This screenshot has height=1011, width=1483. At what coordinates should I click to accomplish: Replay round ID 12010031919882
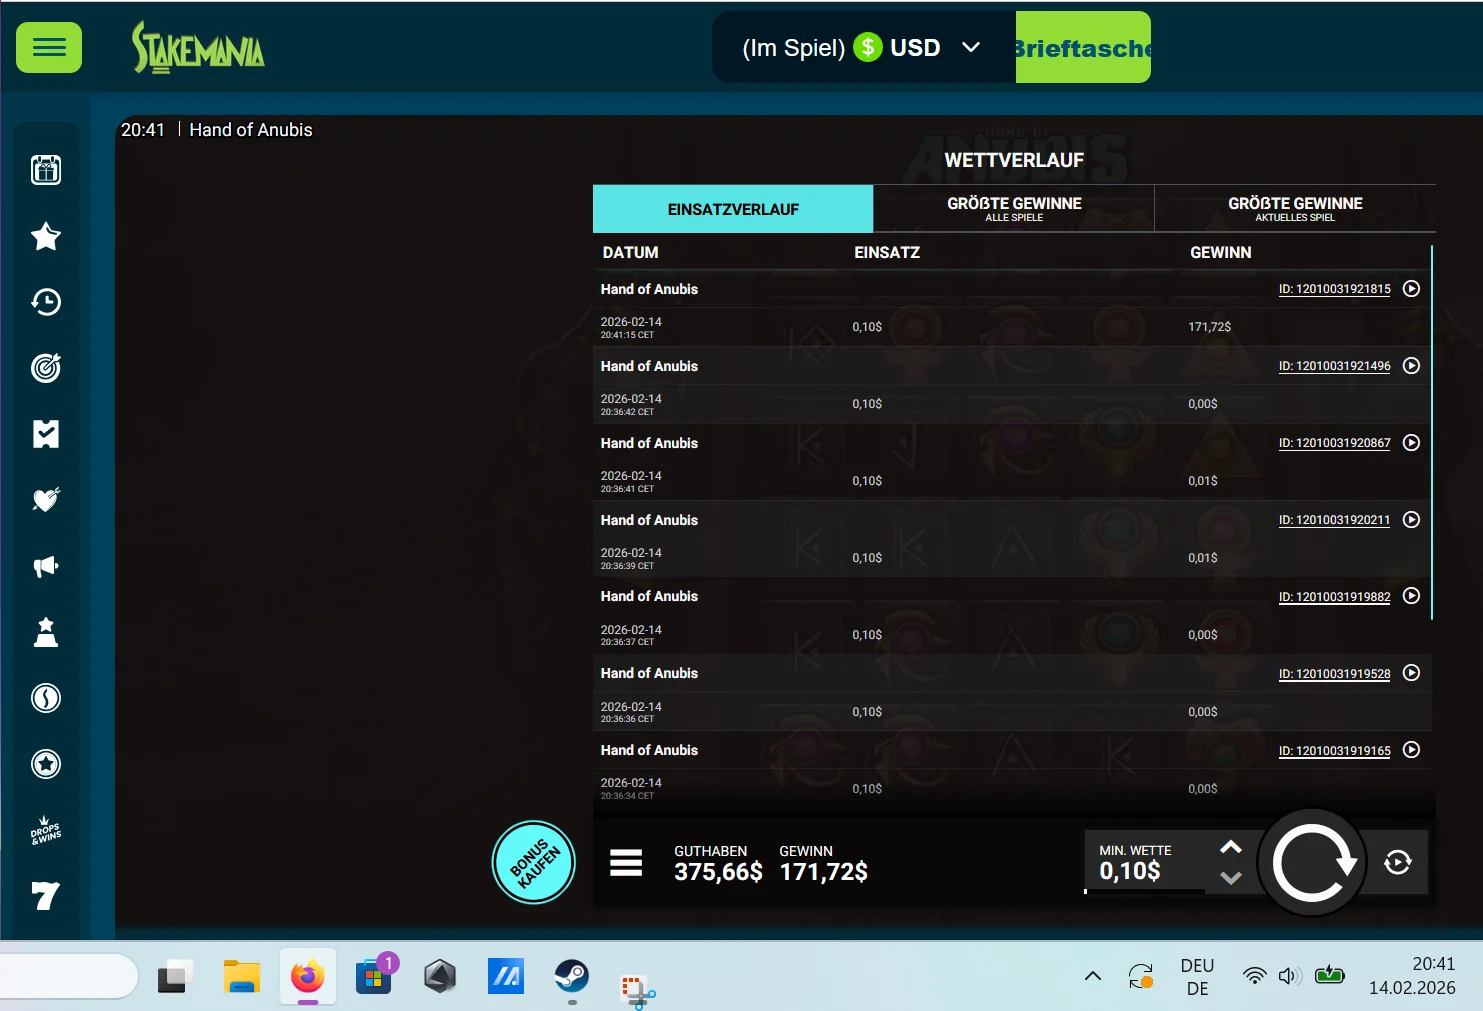coord(1411,596)
